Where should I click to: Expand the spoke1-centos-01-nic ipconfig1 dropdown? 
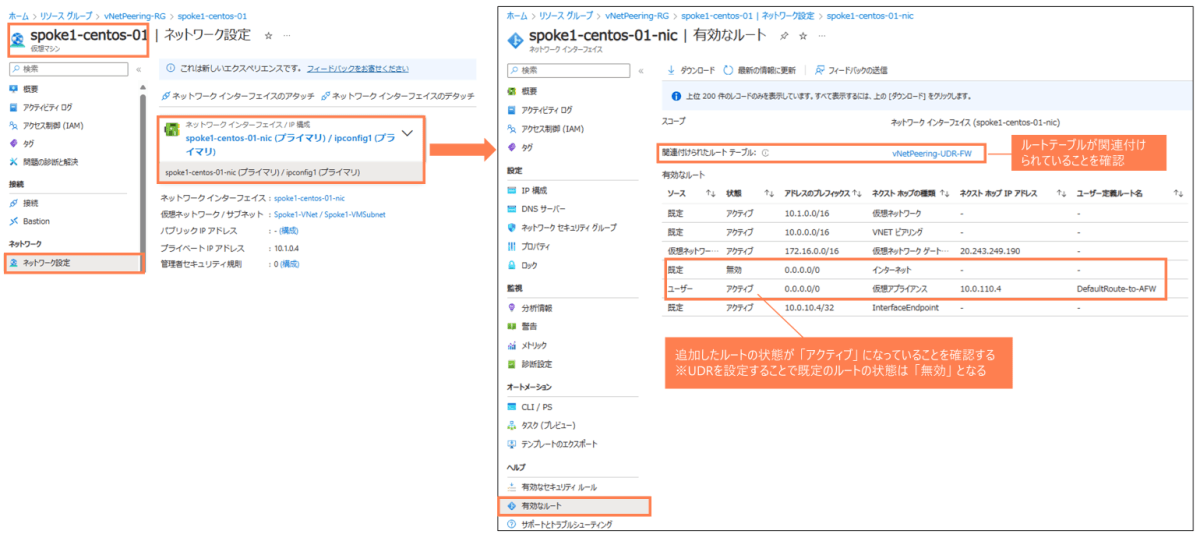click(407, 133)
